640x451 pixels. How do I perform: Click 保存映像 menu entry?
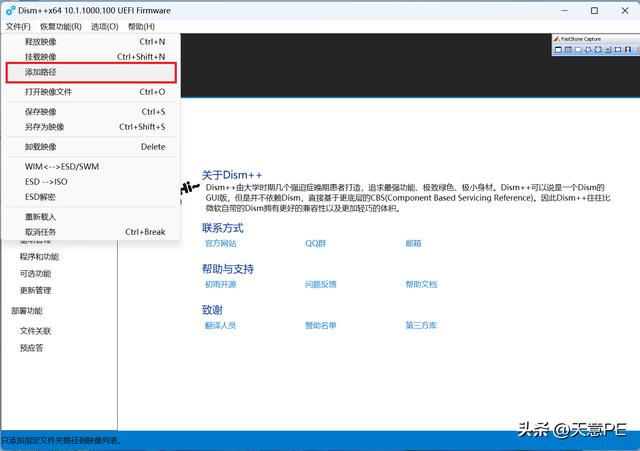coord(91,111)
